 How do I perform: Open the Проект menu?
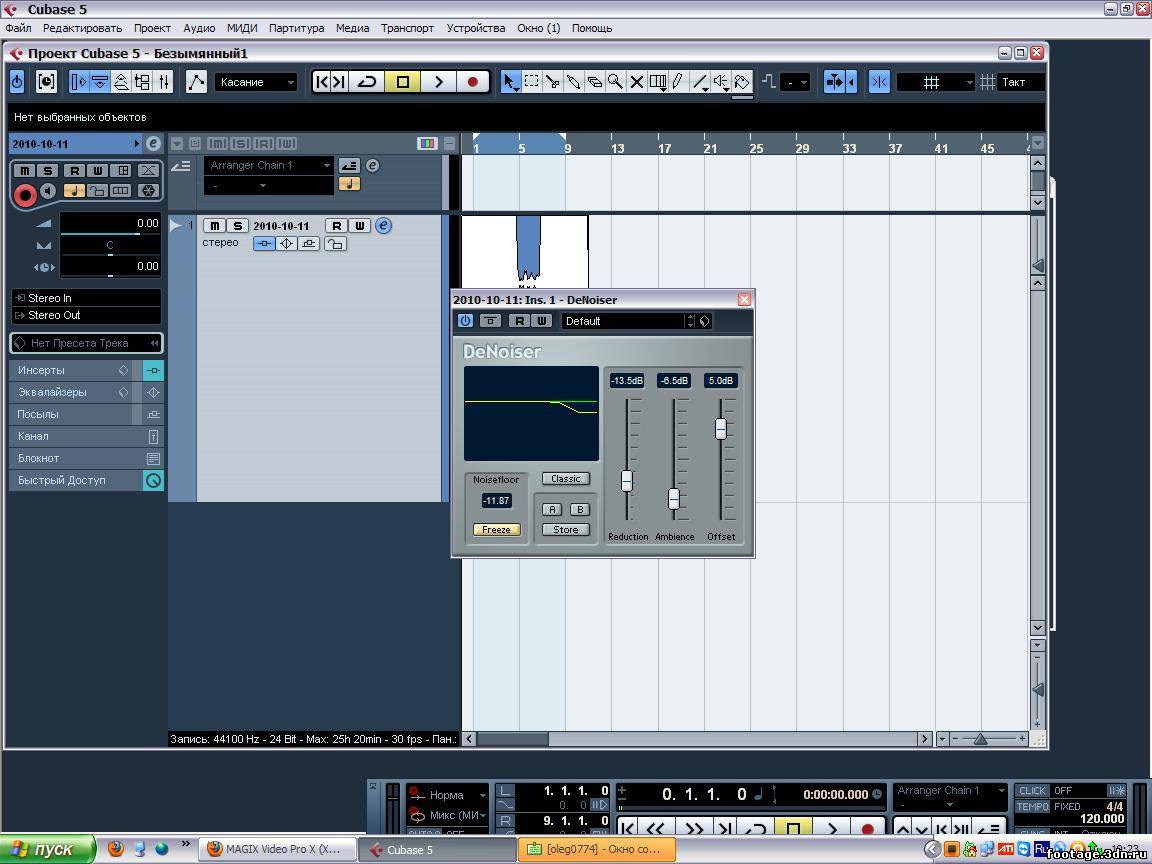coord(152,28)
